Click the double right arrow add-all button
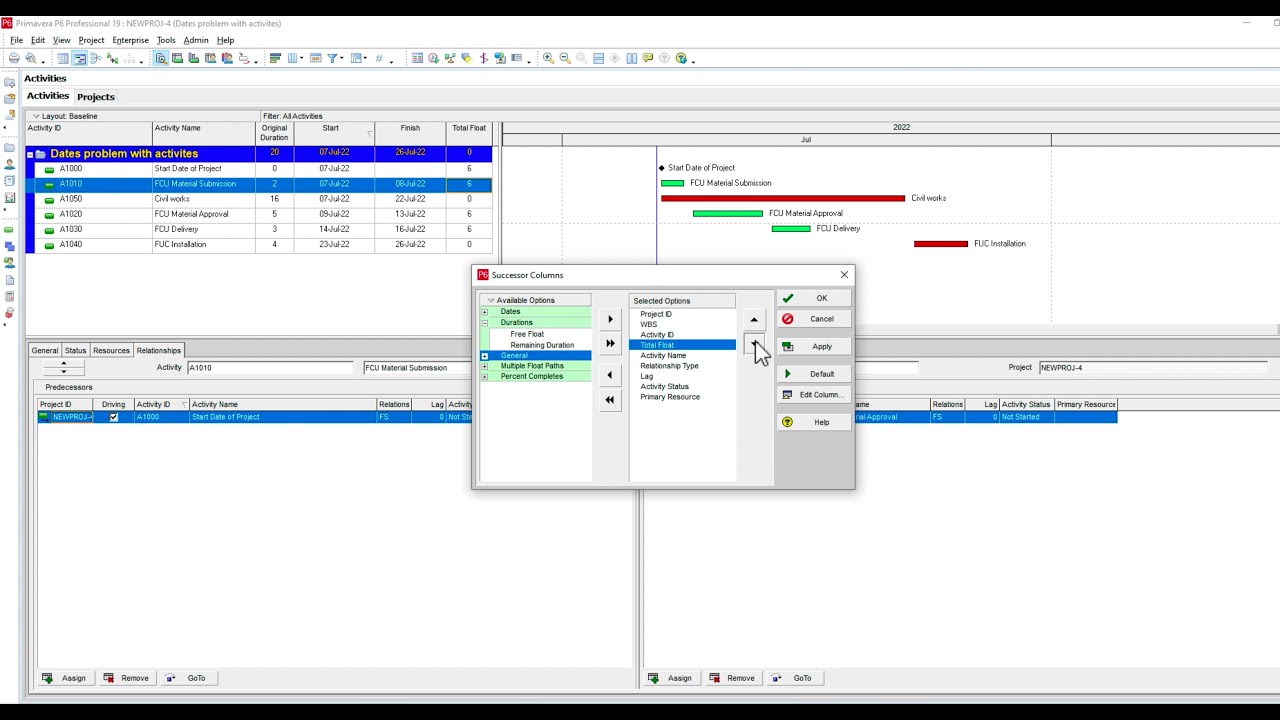Image resolution: width=1280 pixels, height=720 pixels. 610,344
